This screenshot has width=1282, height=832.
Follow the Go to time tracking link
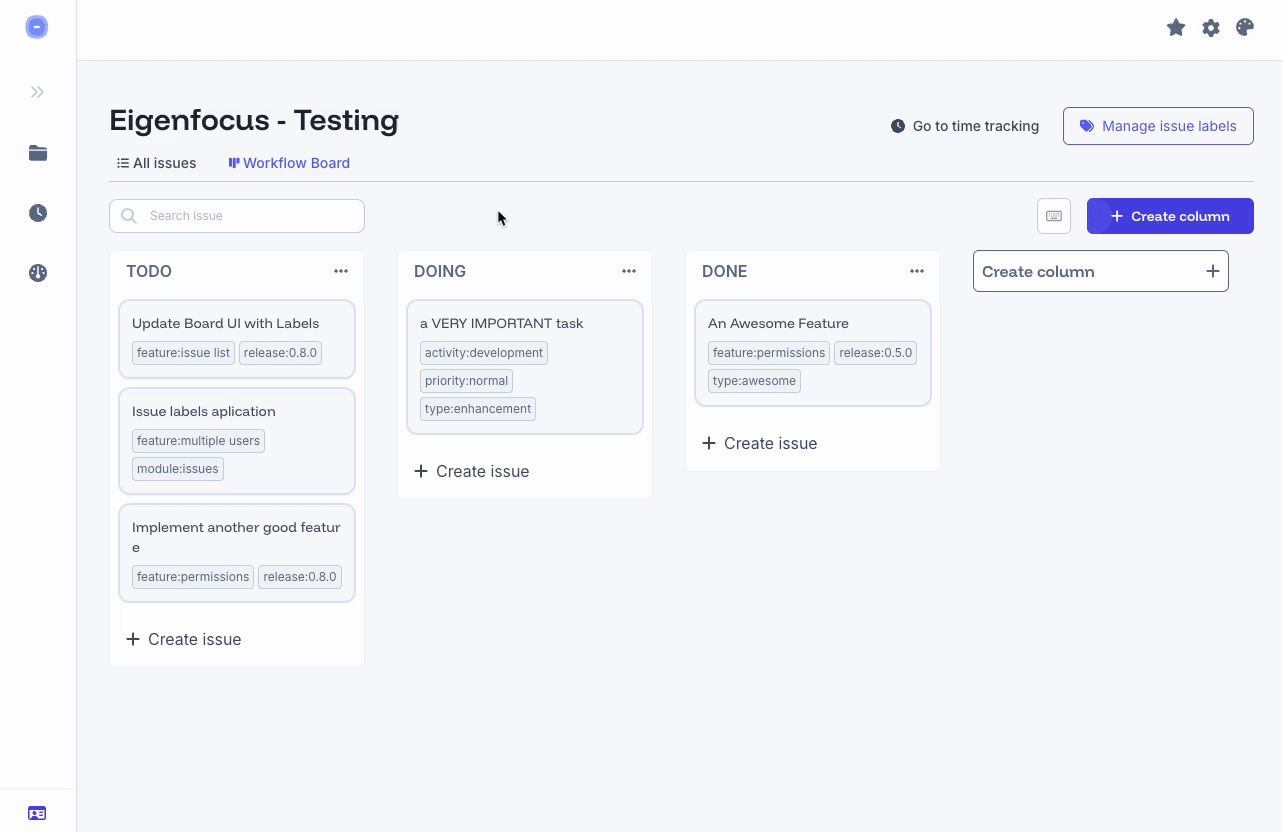tap(965, 126)
